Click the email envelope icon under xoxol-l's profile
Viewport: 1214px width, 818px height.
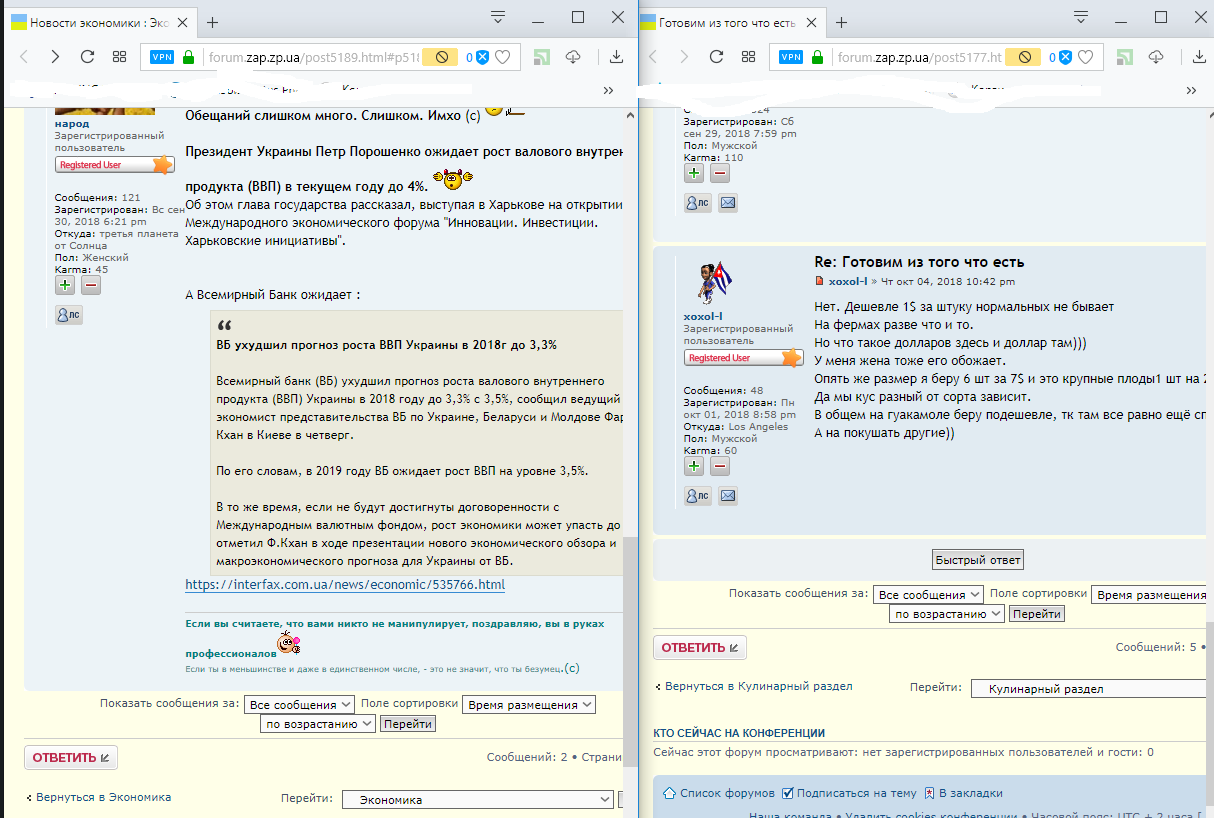tap(728, 495)
